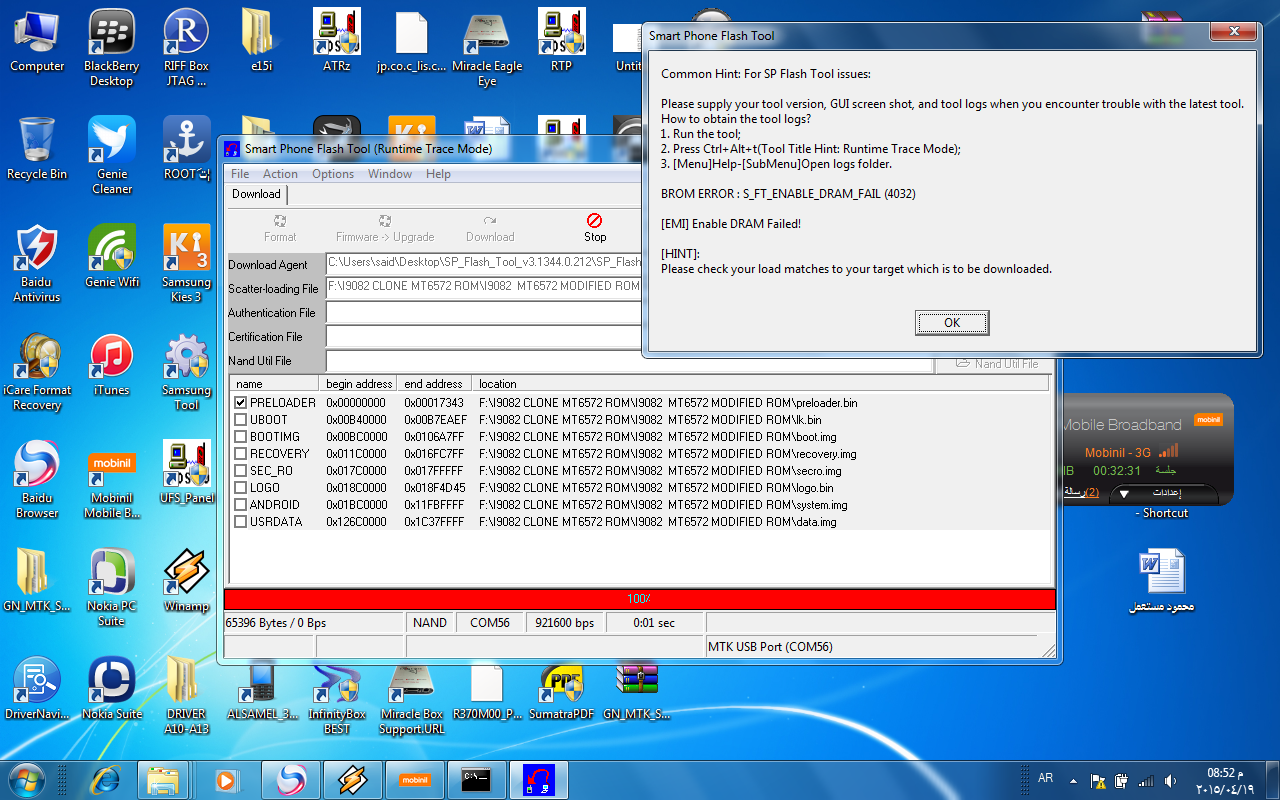Check the ANDROID checkbox
1280x800 pixels.
241,505
